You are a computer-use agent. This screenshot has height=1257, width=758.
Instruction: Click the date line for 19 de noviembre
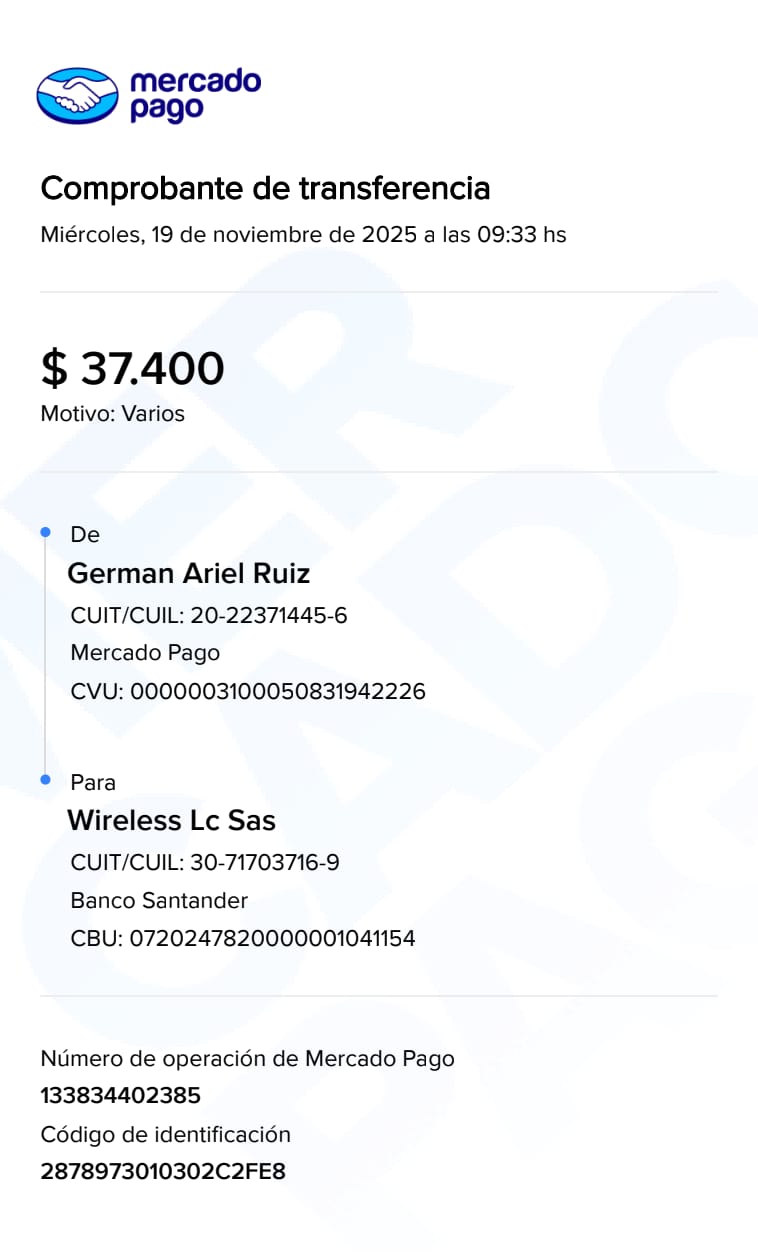(x=303, y=236)
